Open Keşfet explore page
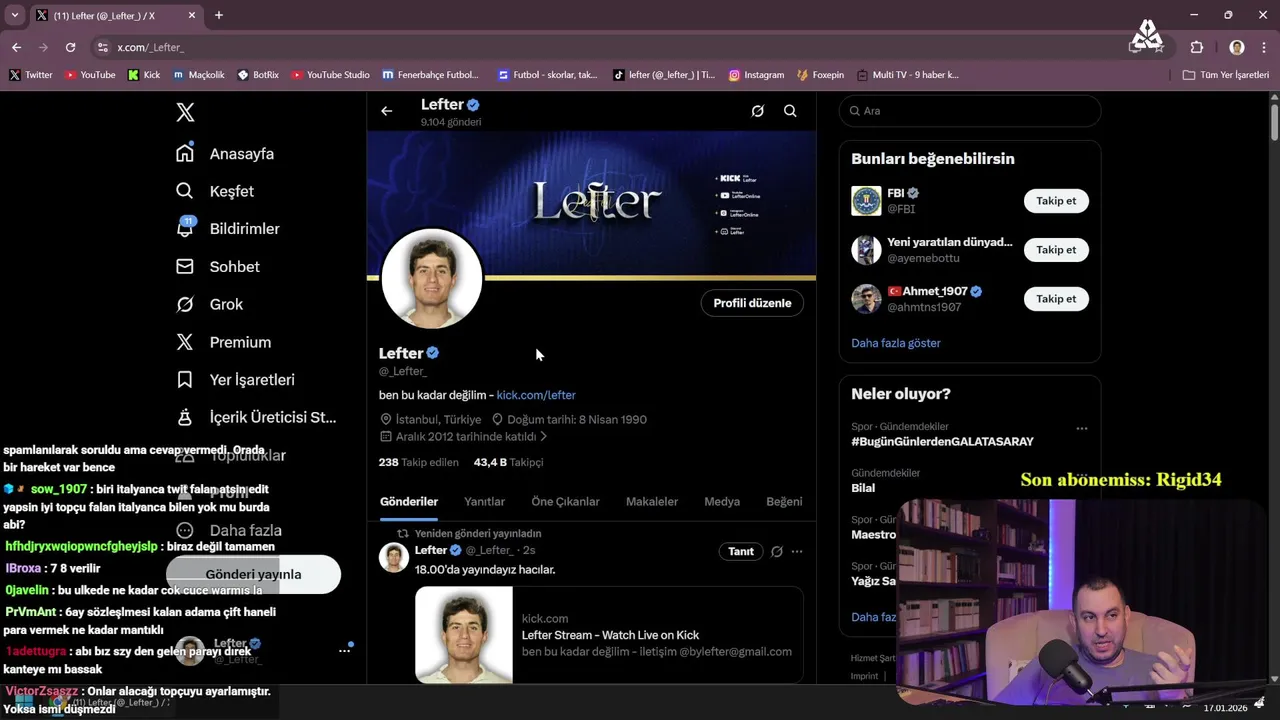Viewport: 1280px width, 720px height. click(215, 191)
